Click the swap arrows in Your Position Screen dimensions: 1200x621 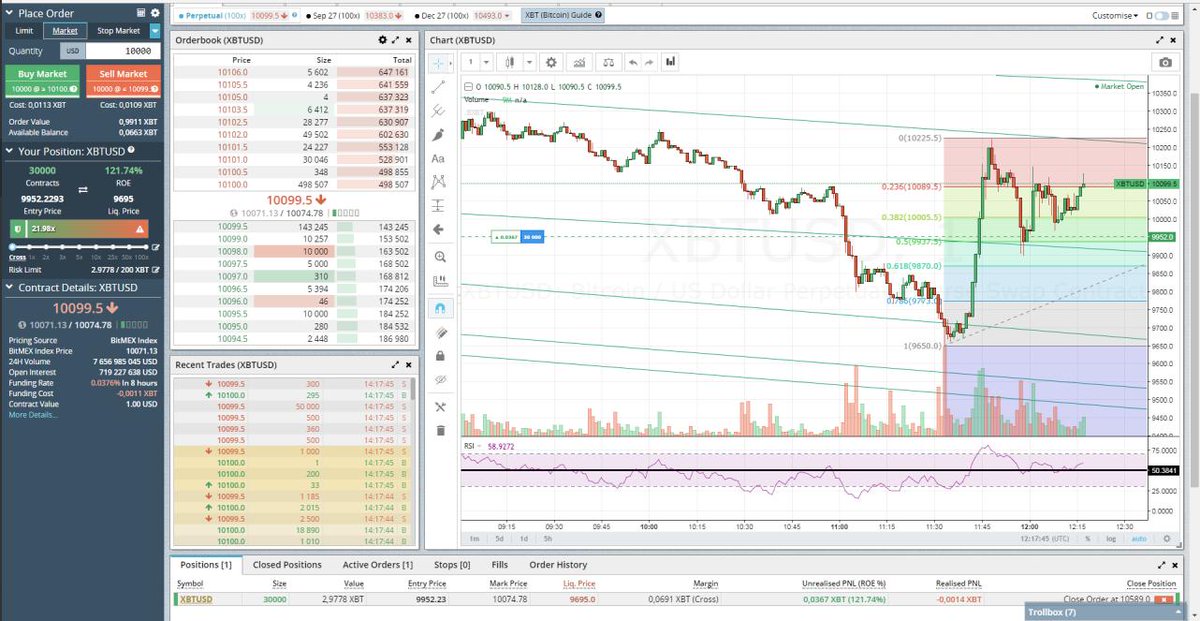point(82,189)
